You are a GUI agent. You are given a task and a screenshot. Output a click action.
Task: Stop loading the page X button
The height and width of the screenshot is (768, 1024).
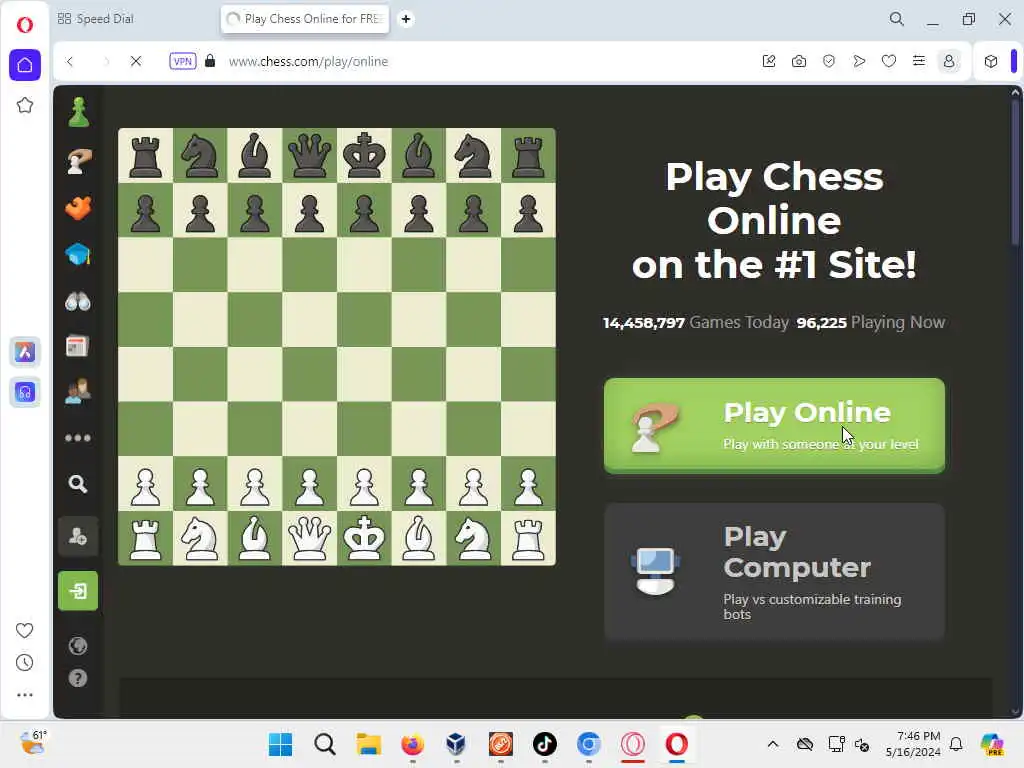[136, 61]
